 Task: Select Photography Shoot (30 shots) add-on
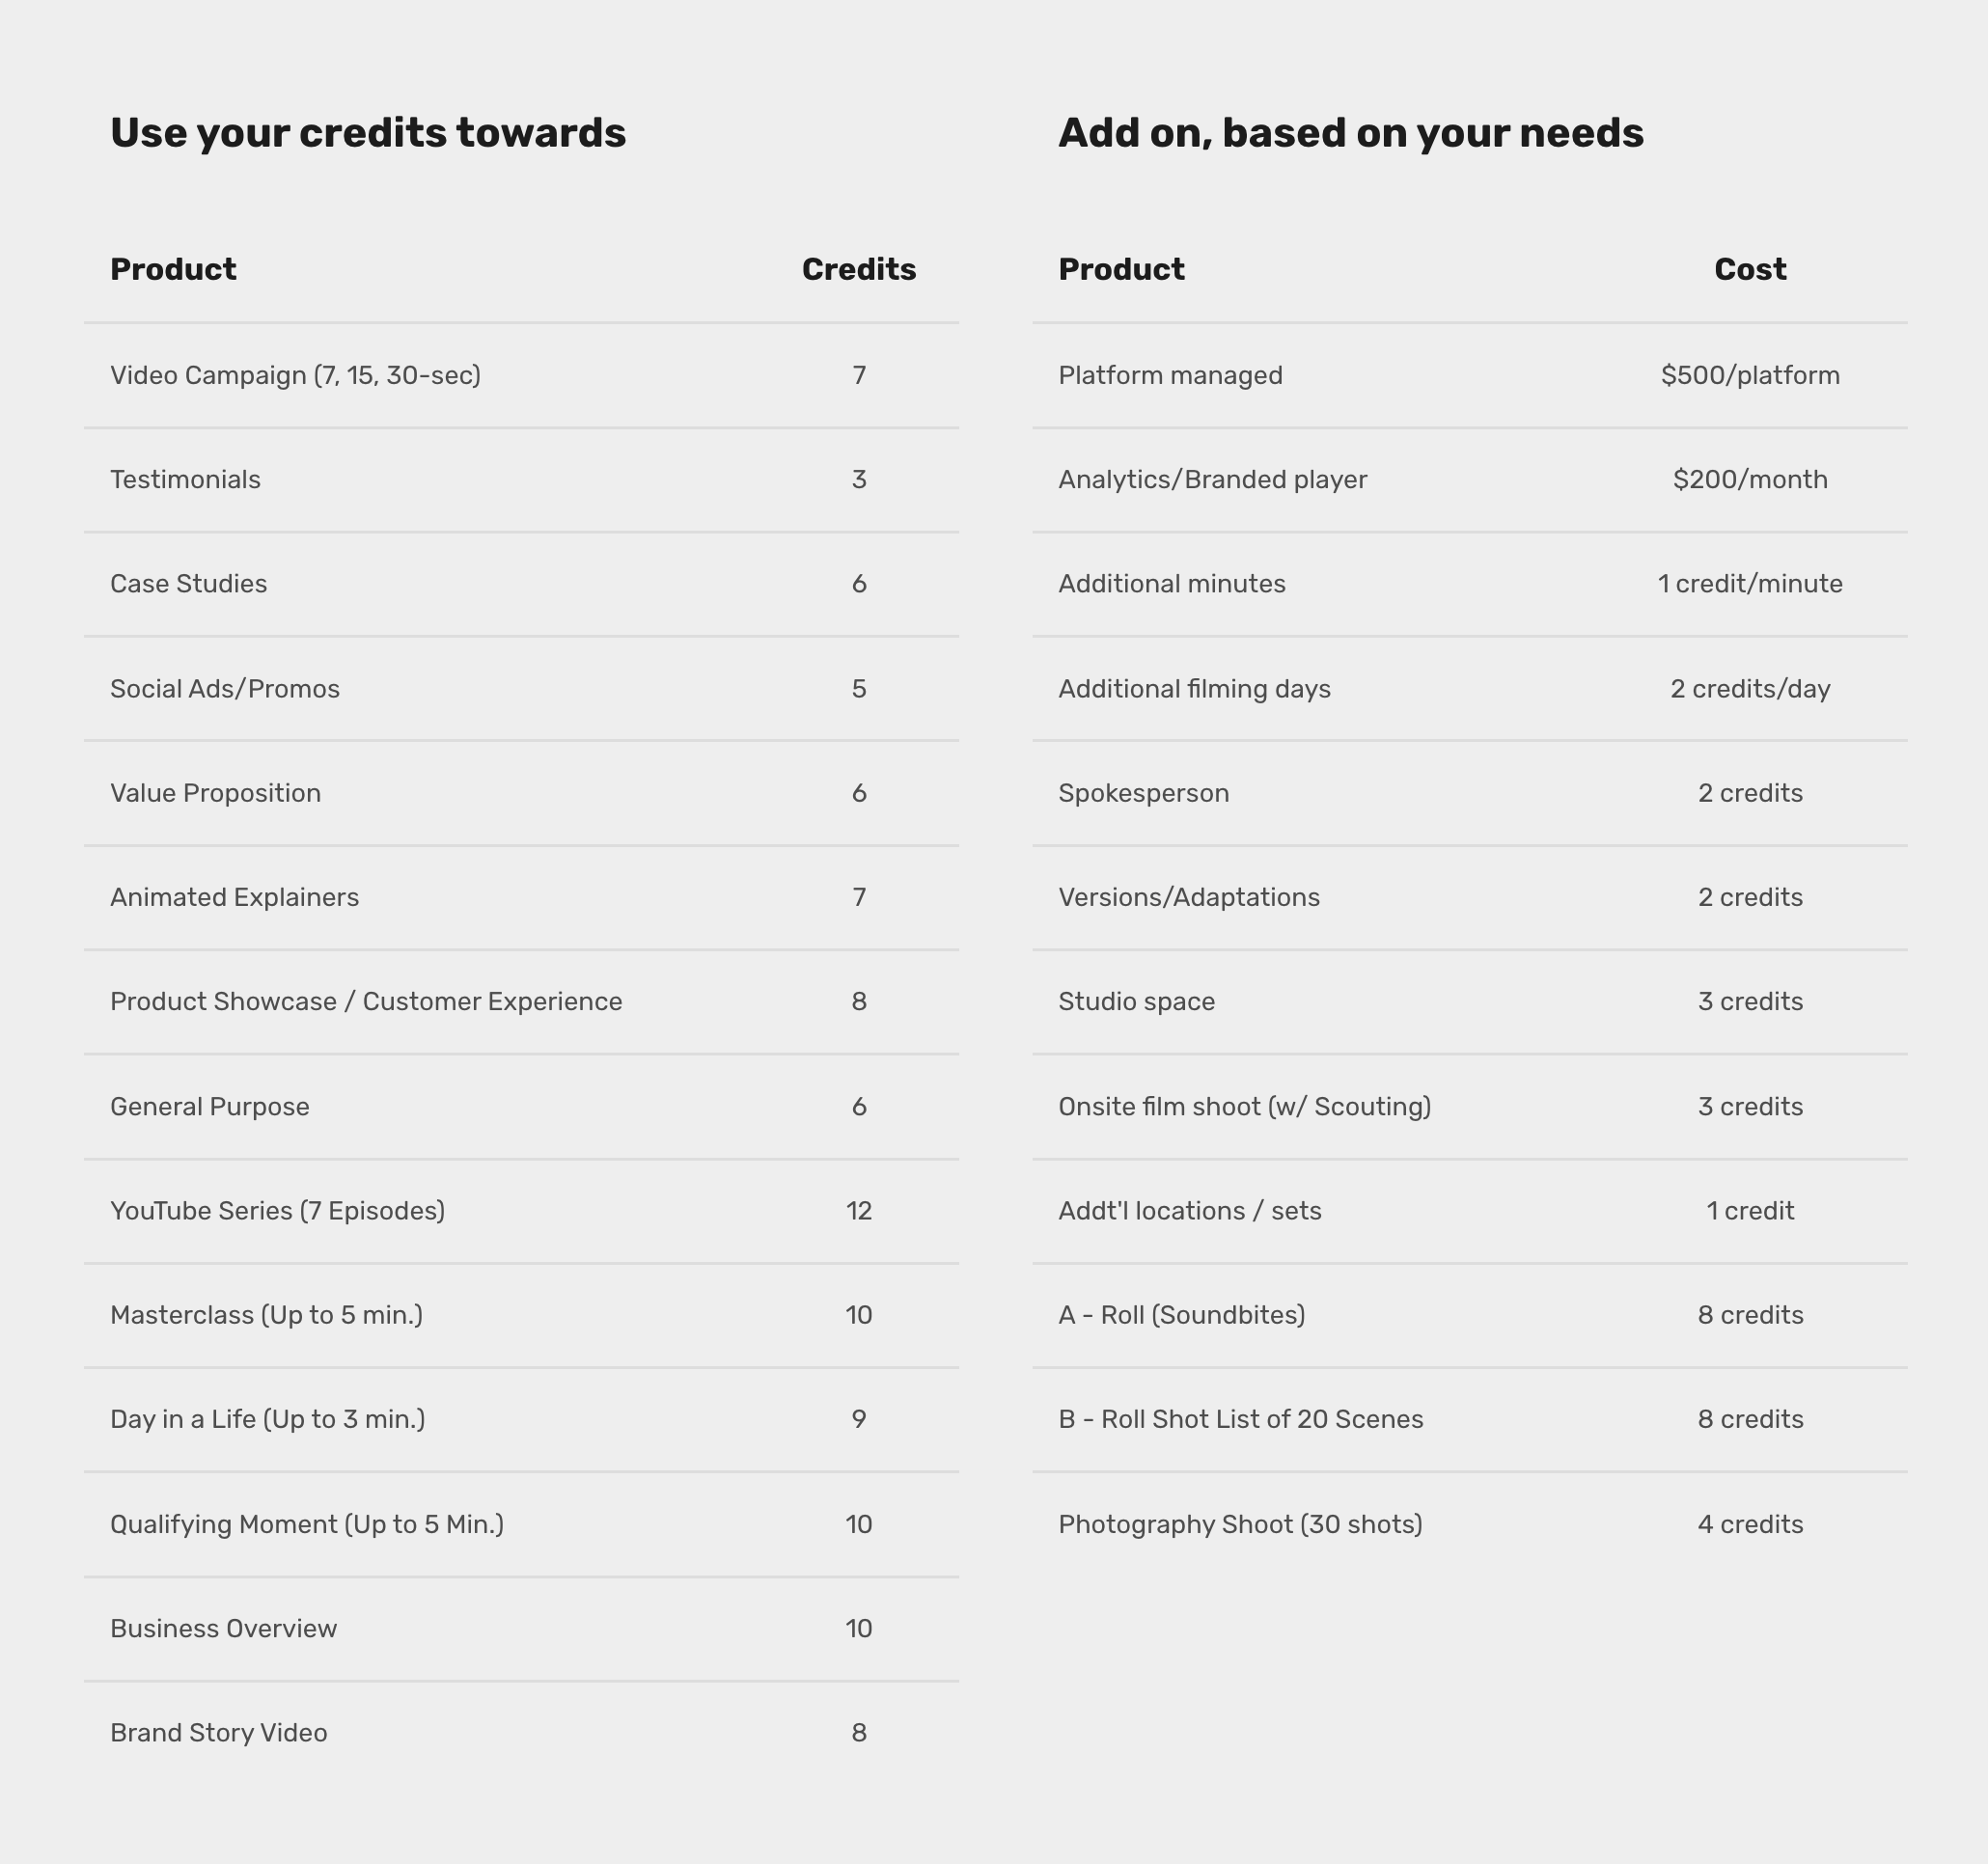pos(1240,1524)
